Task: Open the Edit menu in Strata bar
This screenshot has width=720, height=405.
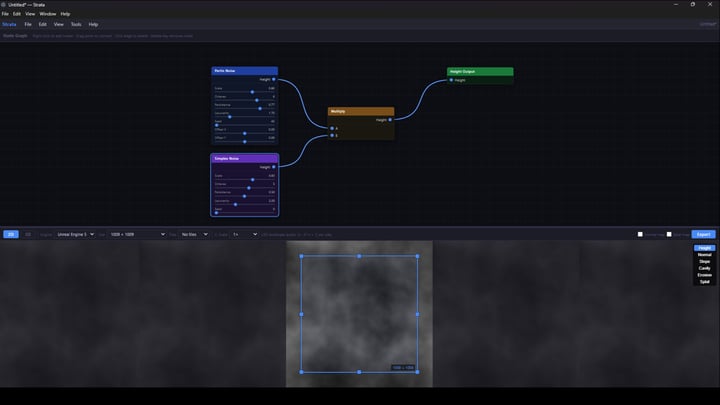Action: [x=43, y=24]
